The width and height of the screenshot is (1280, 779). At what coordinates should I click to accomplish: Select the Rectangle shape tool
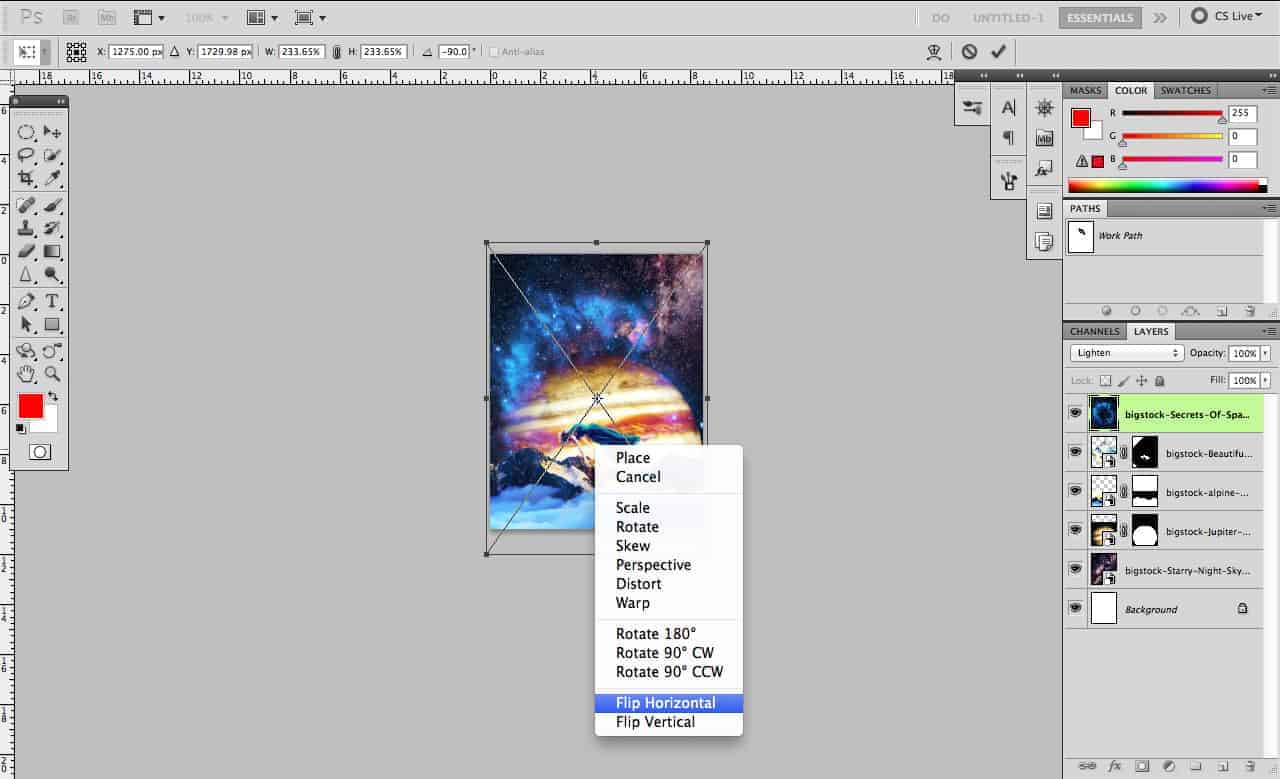53,324
